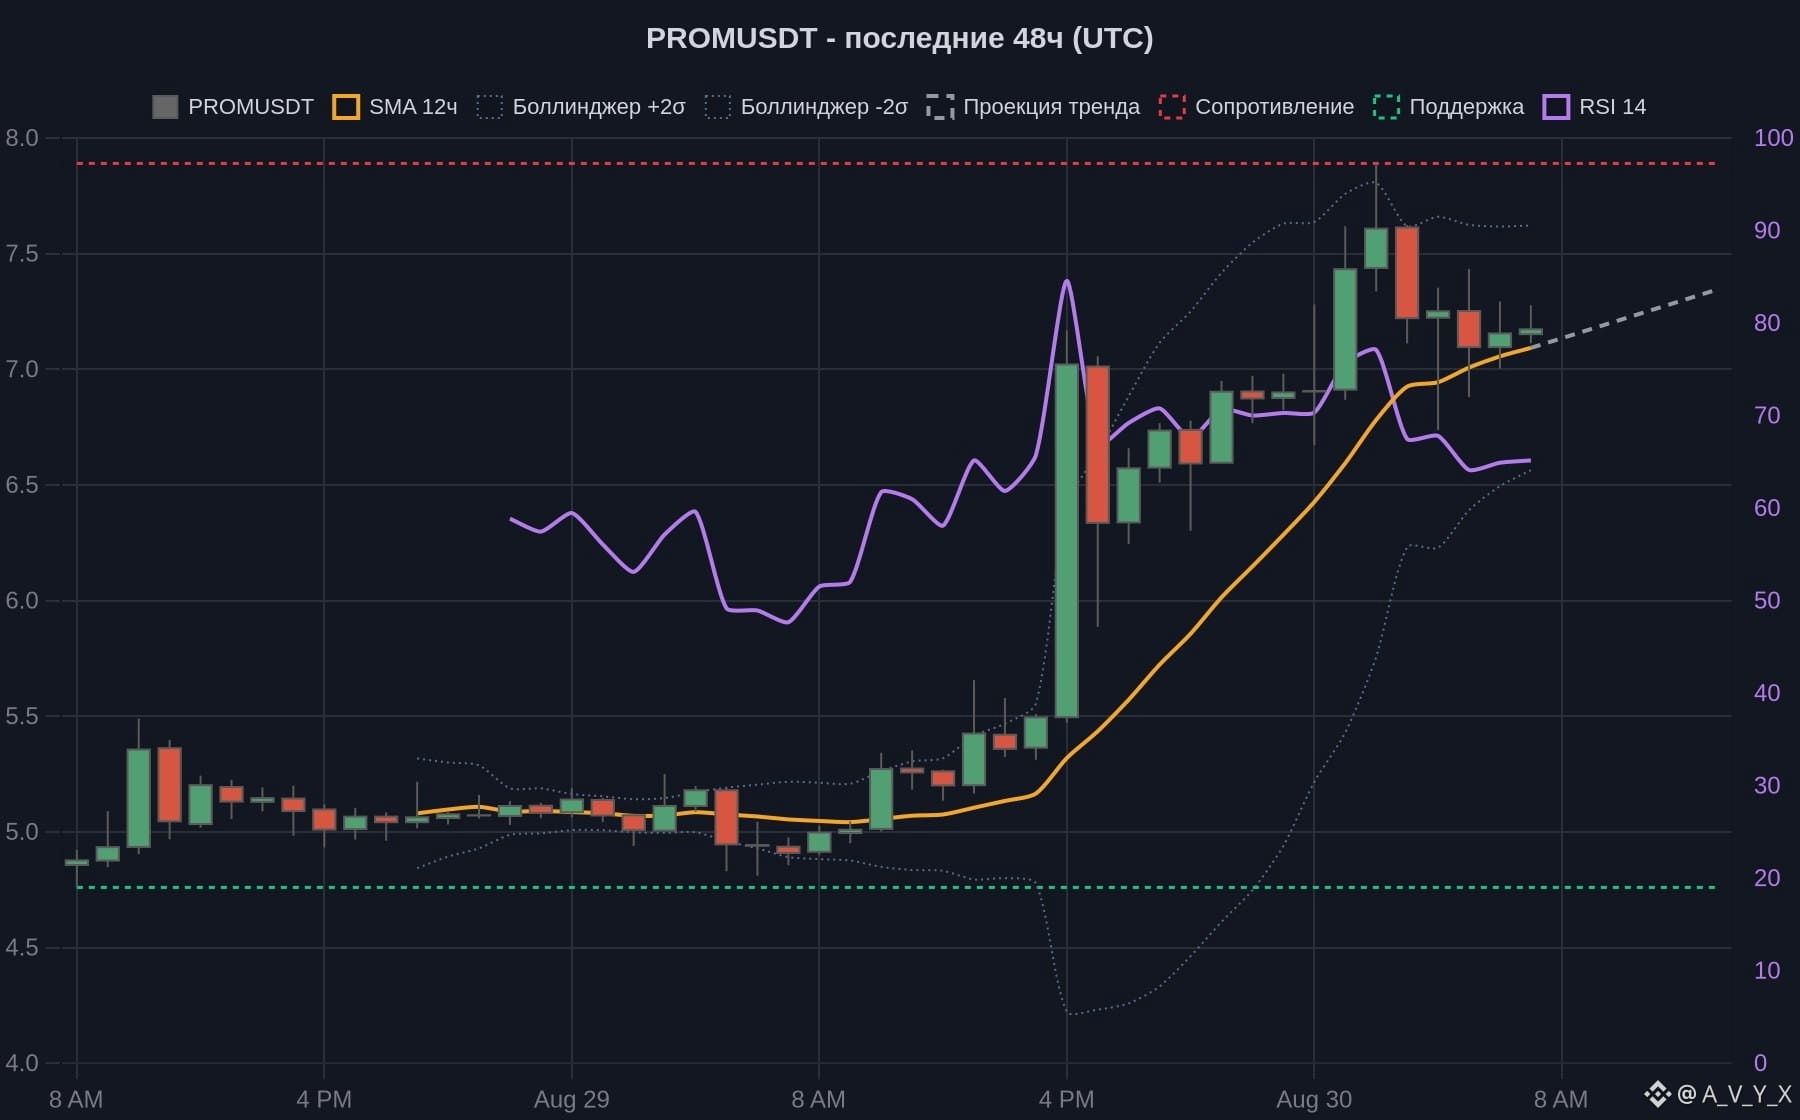Click the 70 value on RSI axis
This screenshot has height=1120, width=1800.
click(x=1767, y=415)
